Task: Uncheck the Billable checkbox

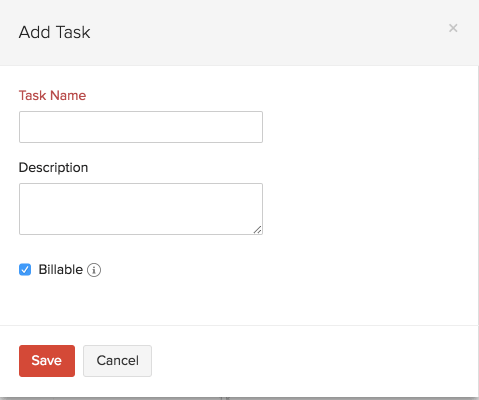Action: pos(25,270)
